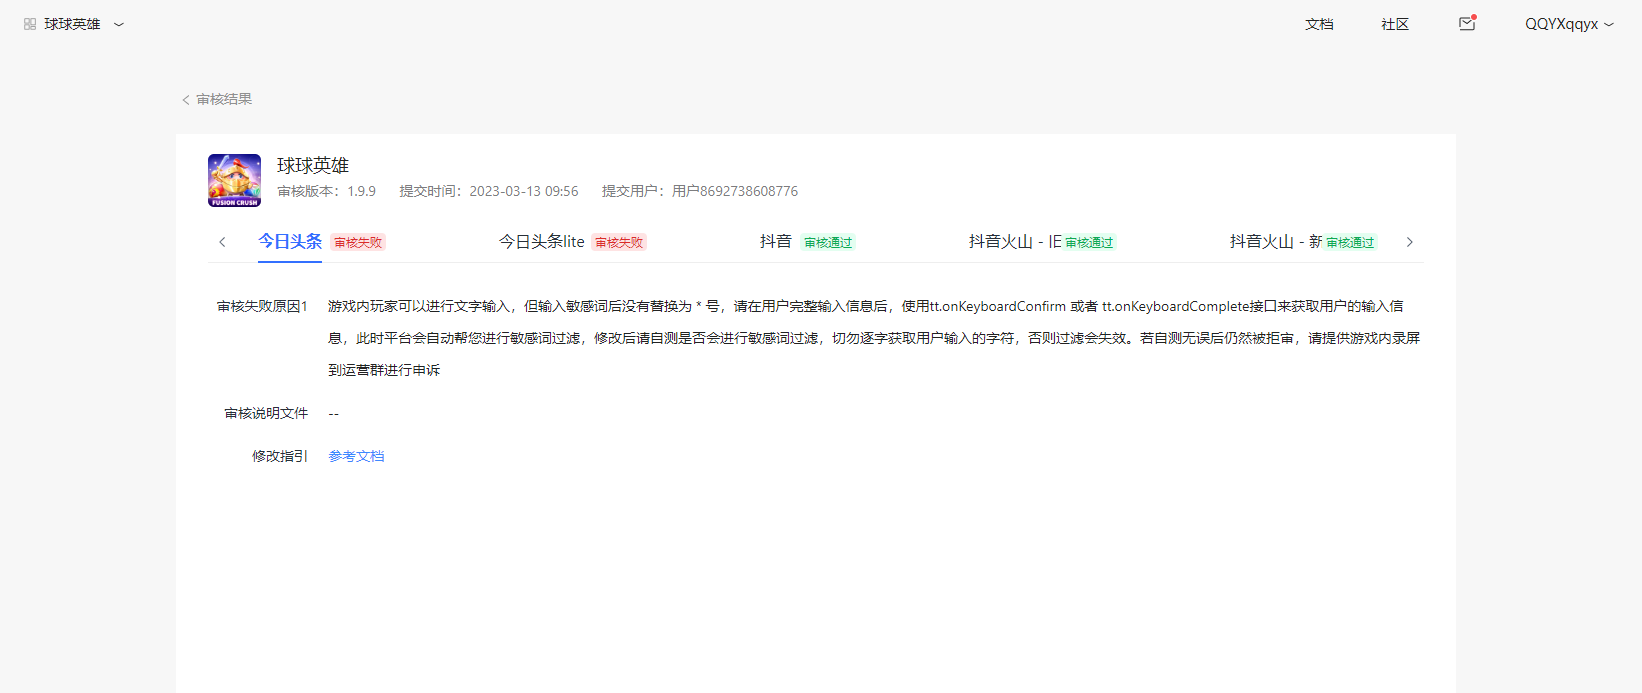Click the 审核版本: 1.9.9 text
The width and height of the screenshot is (1642, 693).
327,191
